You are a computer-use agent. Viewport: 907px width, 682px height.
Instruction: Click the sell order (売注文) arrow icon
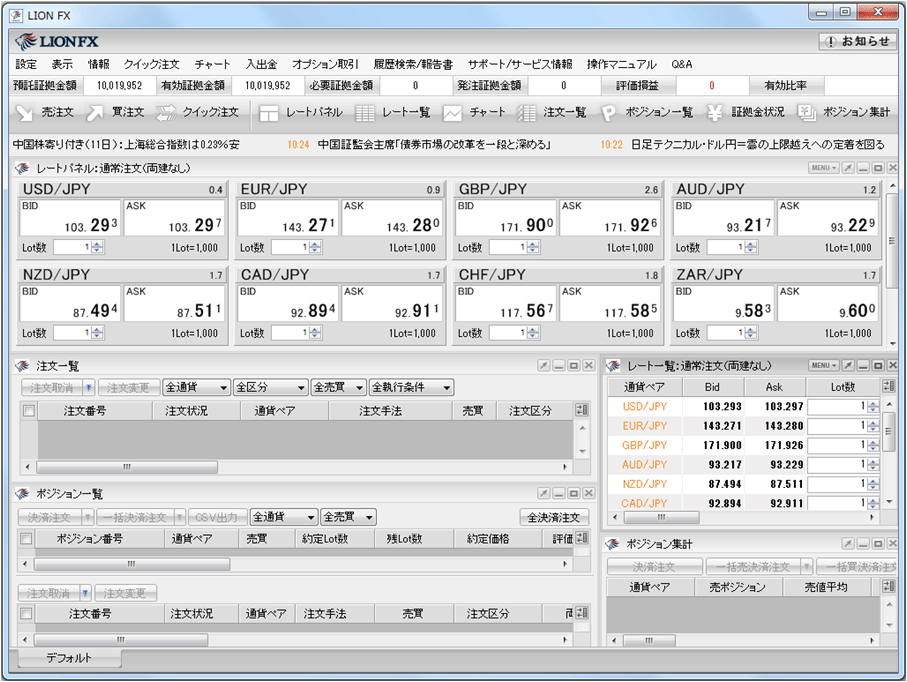point(24,112)
